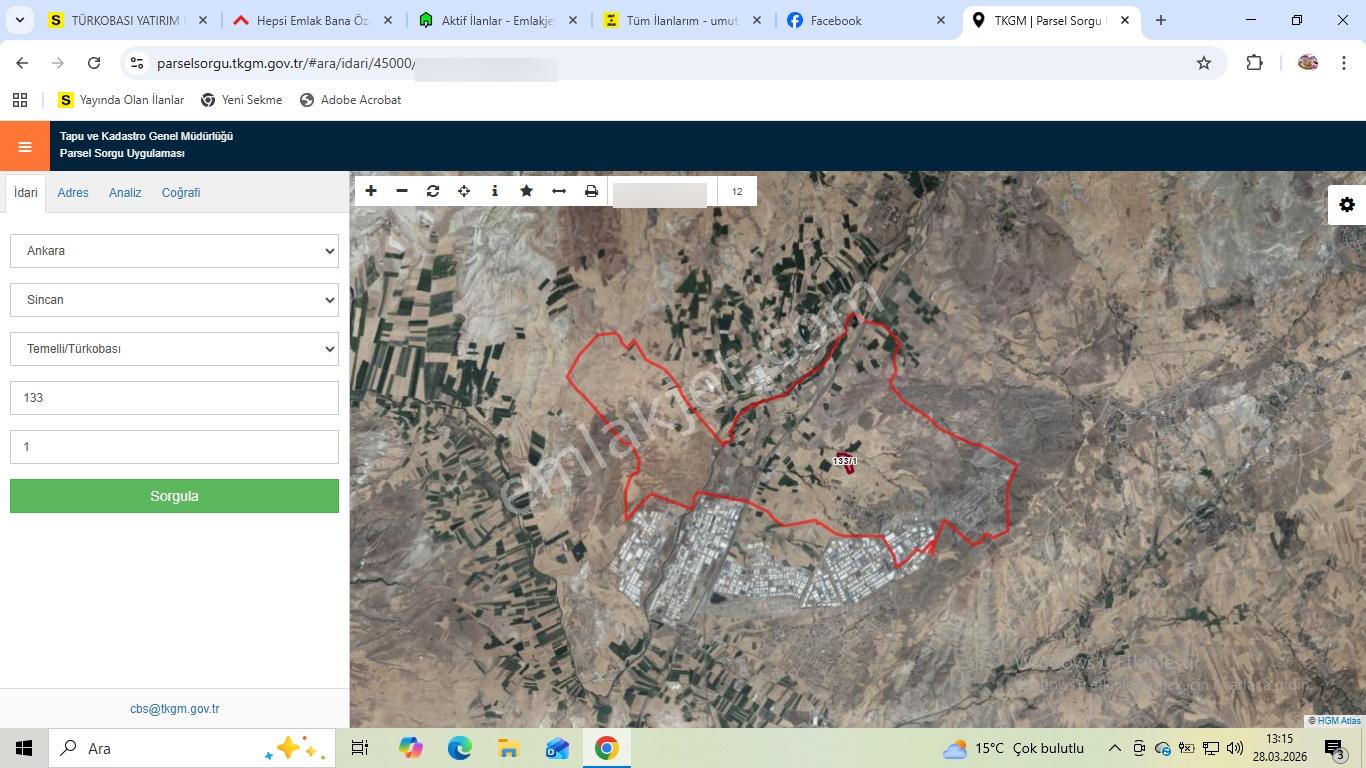Open the Chrome apps grid icon

pyautogui.click(x=20, y=100)
